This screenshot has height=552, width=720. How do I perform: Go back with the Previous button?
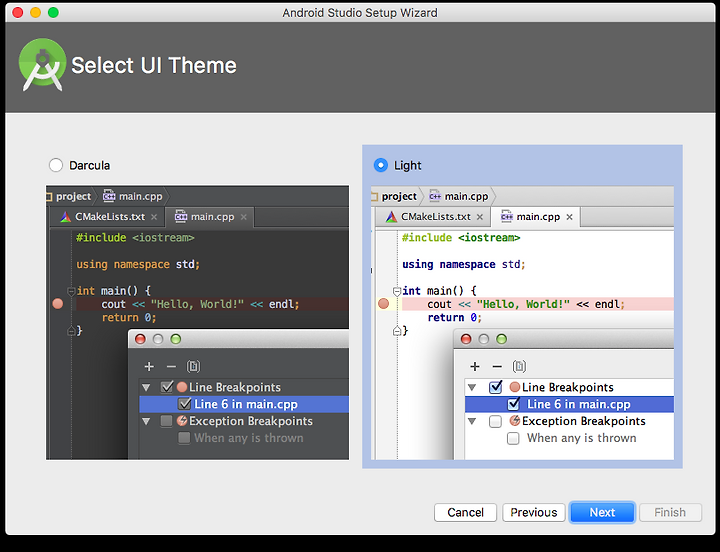(534, 512)
